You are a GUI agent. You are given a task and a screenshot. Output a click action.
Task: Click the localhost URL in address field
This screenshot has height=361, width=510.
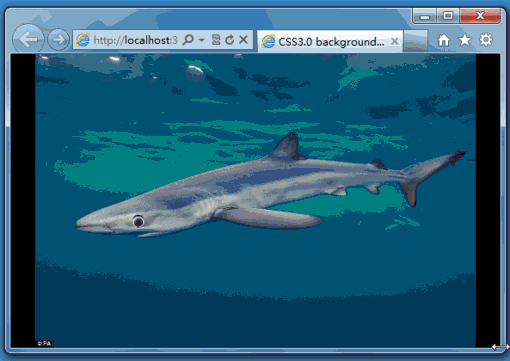tap(135, 40)
